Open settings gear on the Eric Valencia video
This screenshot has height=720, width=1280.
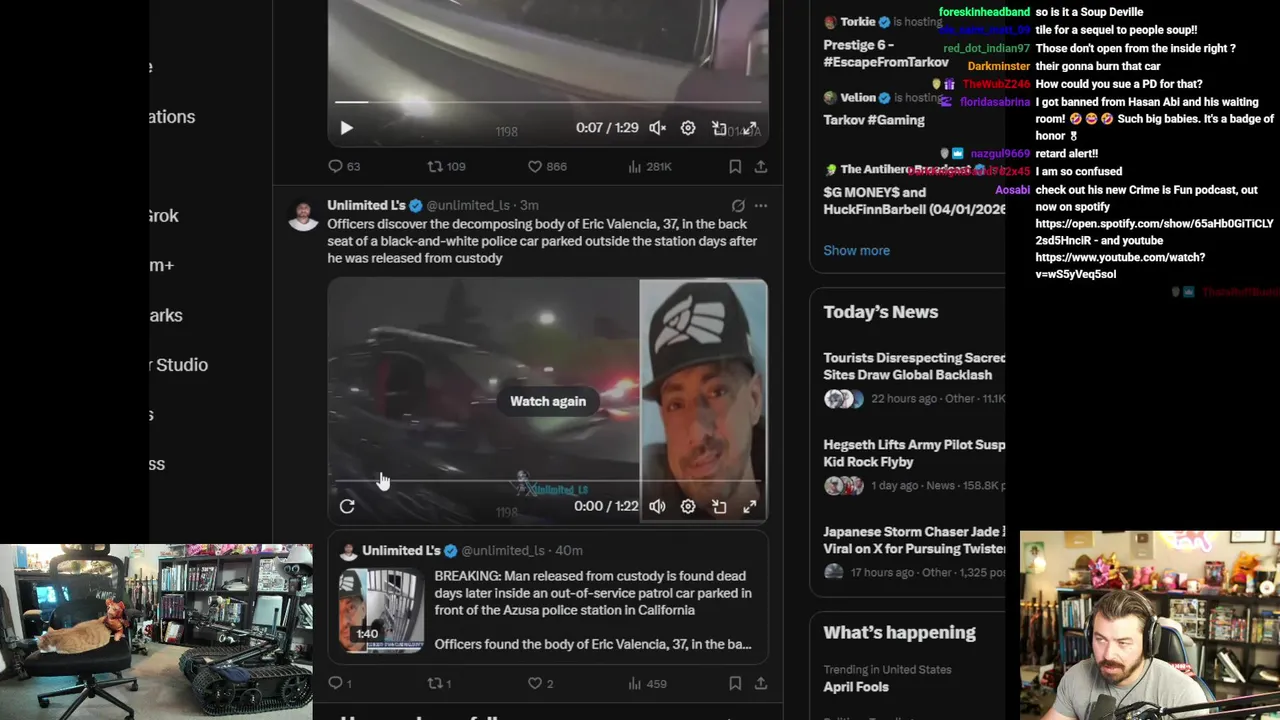(688, 506)
